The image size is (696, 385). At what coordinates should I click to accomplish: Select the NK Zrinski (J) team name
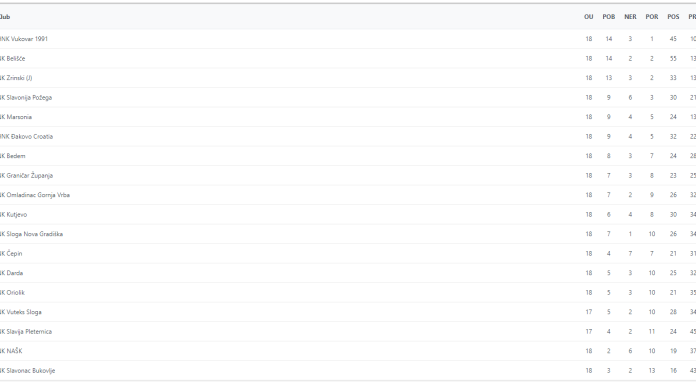coord(16,78)
